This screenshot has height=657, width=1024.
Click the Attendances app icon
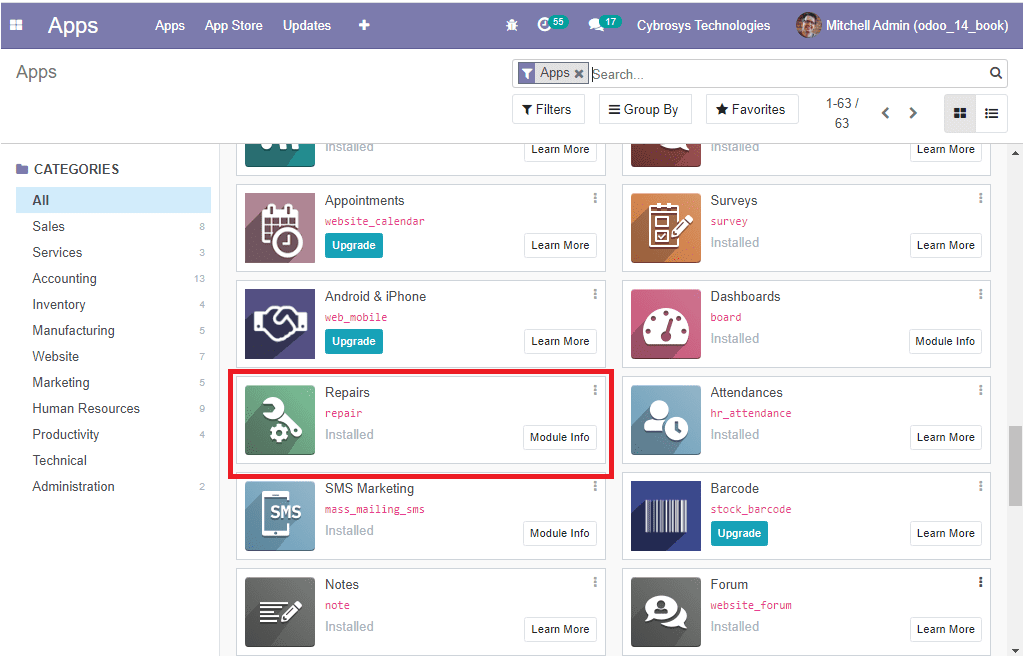tap(665, 420)
